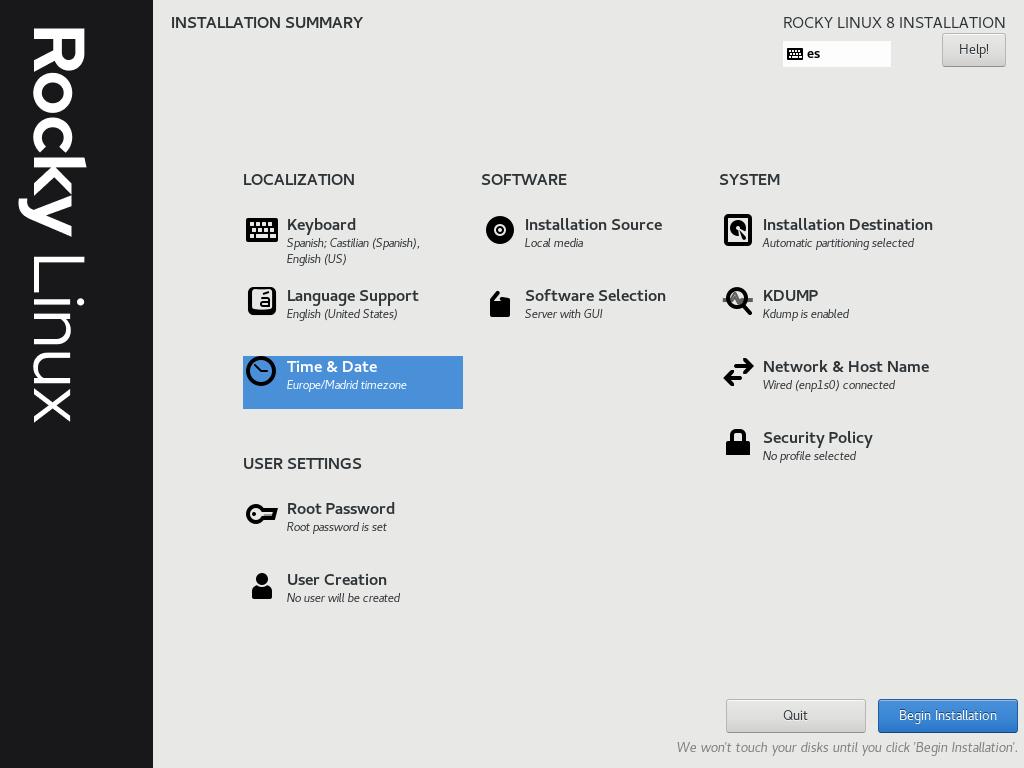Click the Quit button
This screenshot has height=768, width=1024.
point(795,716)
